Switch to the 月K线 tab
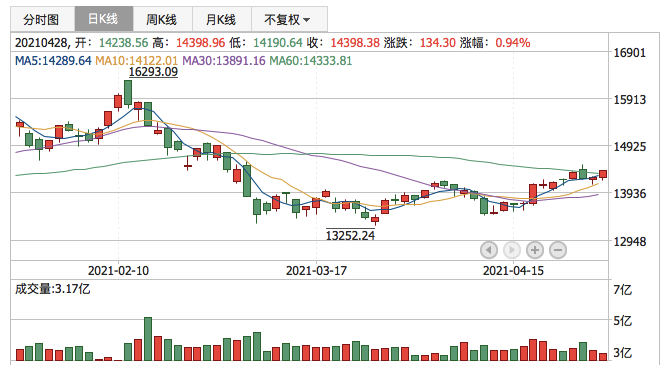The height and width of the screenshot is (370, 667). point(222,19)
